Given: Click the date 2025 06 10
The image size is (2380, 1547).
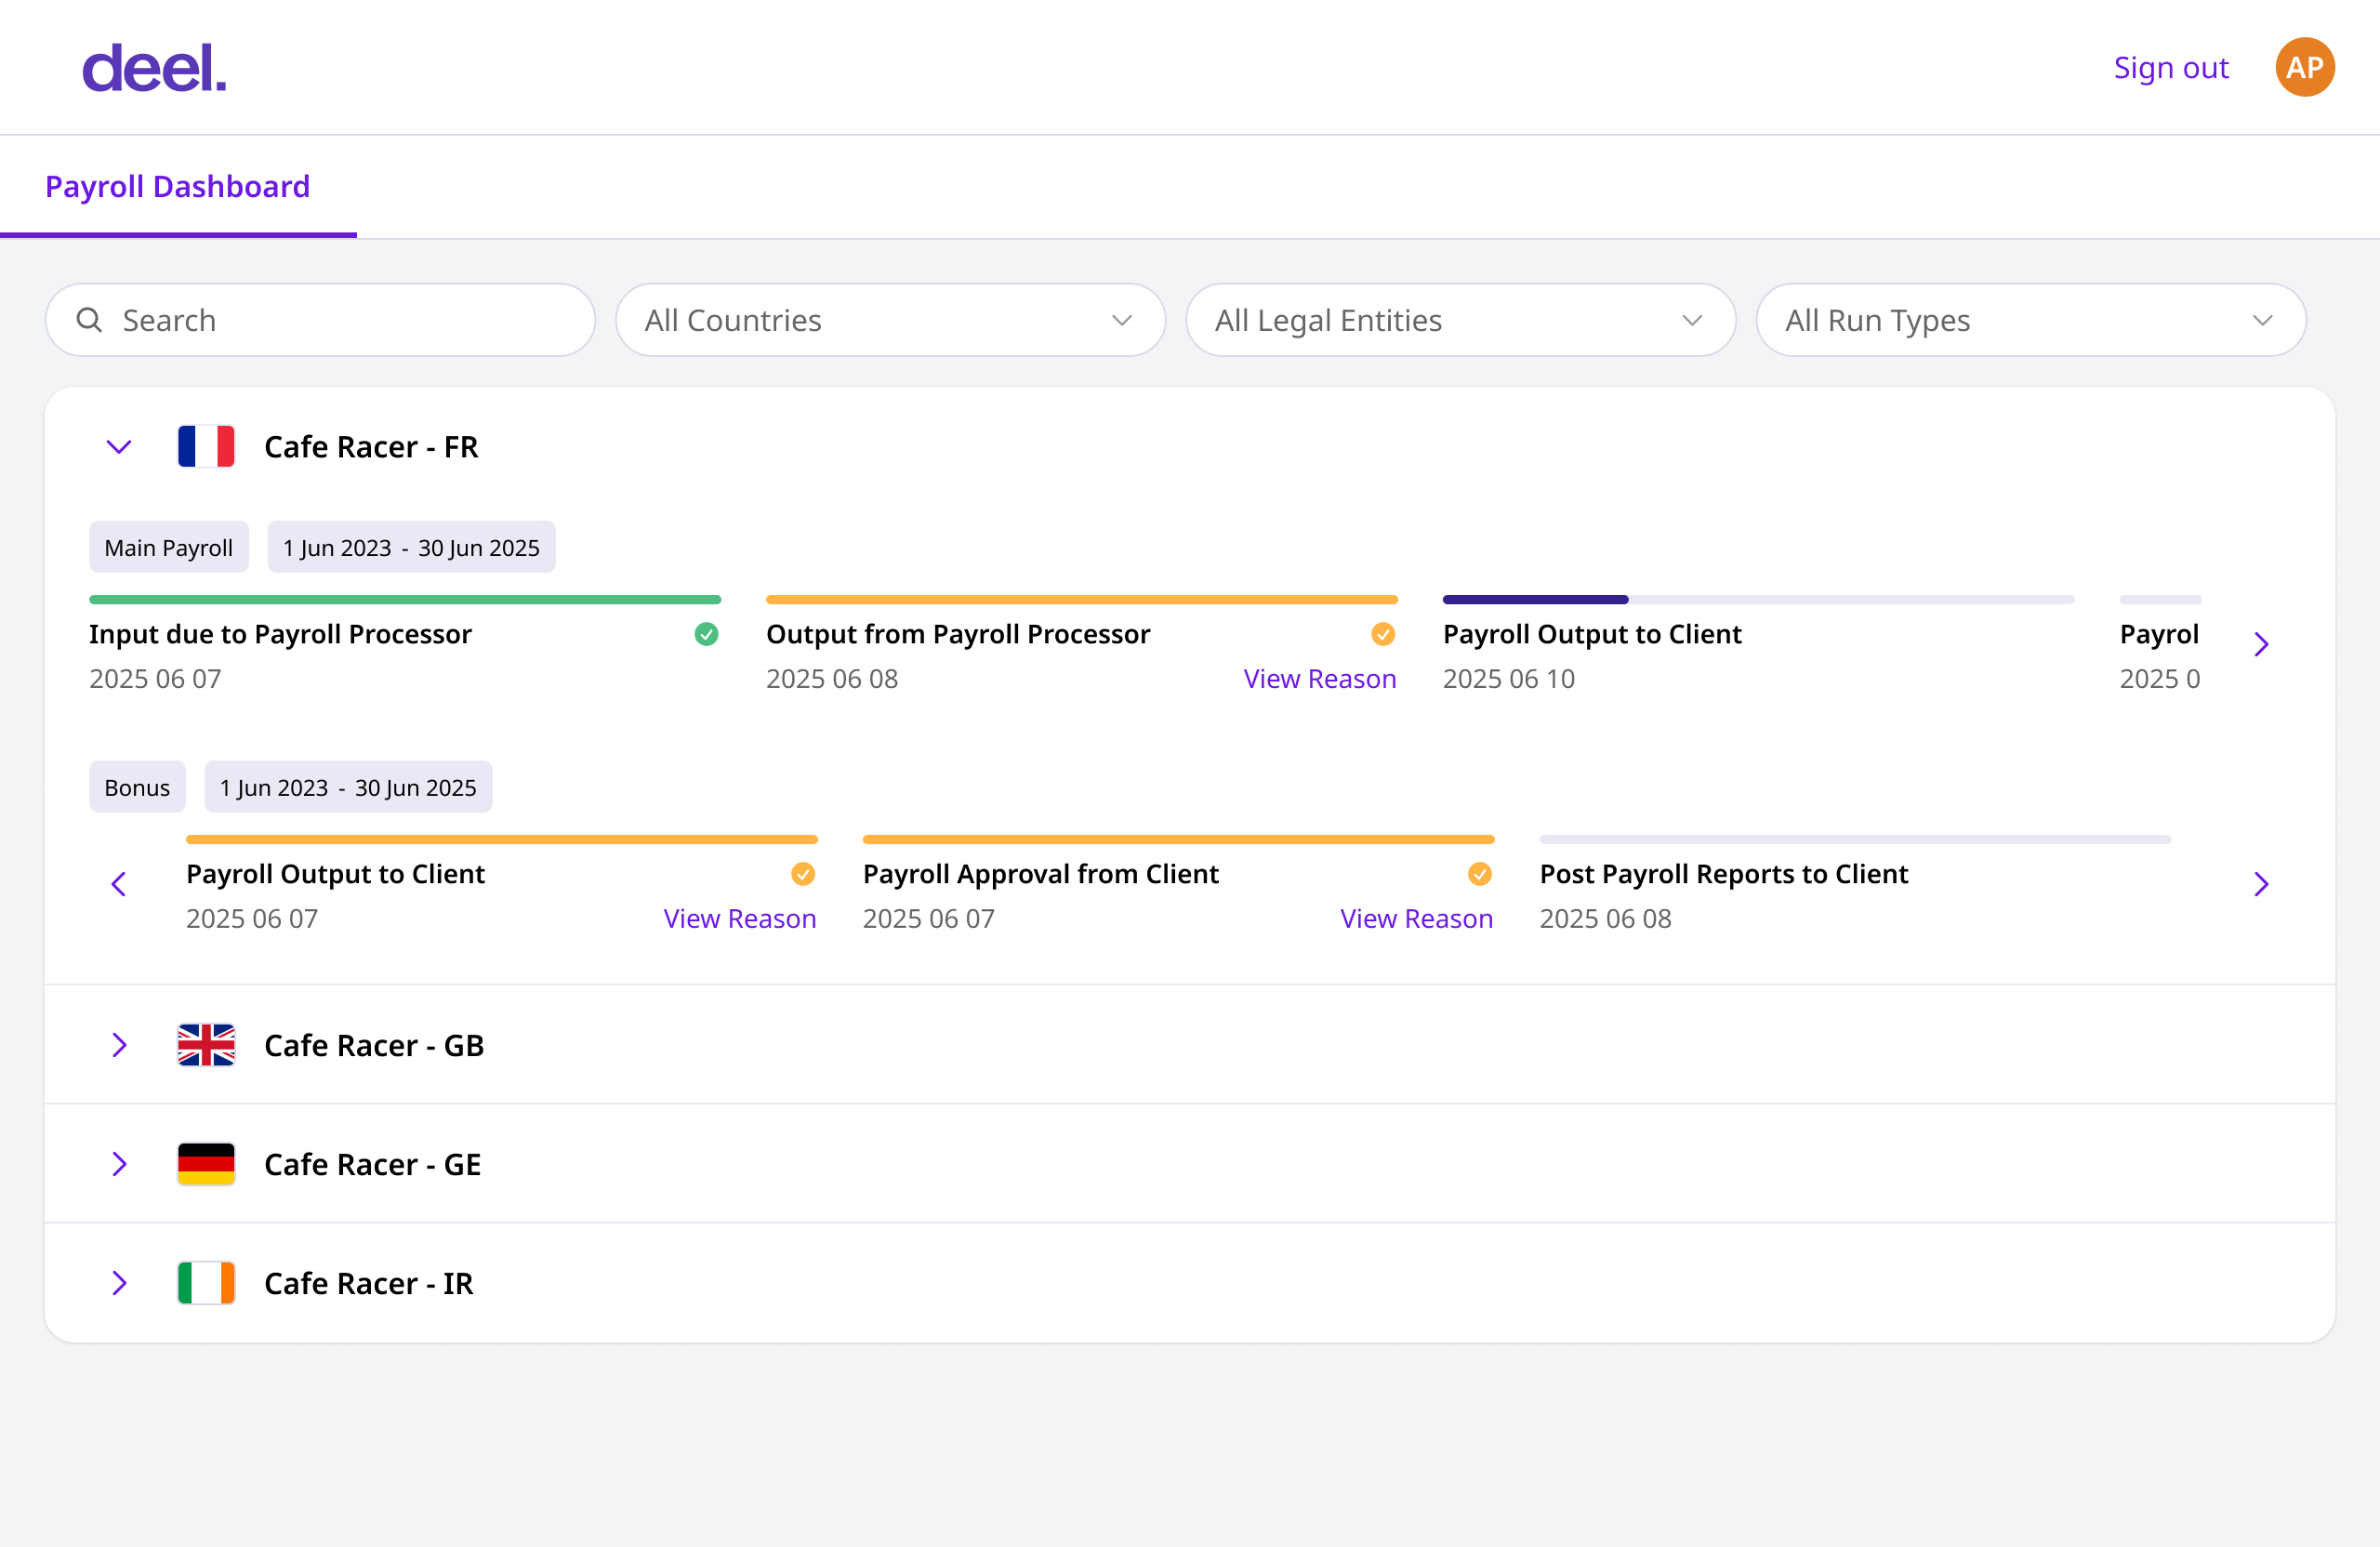Looking at the screenshot, I should point(1509,679).
